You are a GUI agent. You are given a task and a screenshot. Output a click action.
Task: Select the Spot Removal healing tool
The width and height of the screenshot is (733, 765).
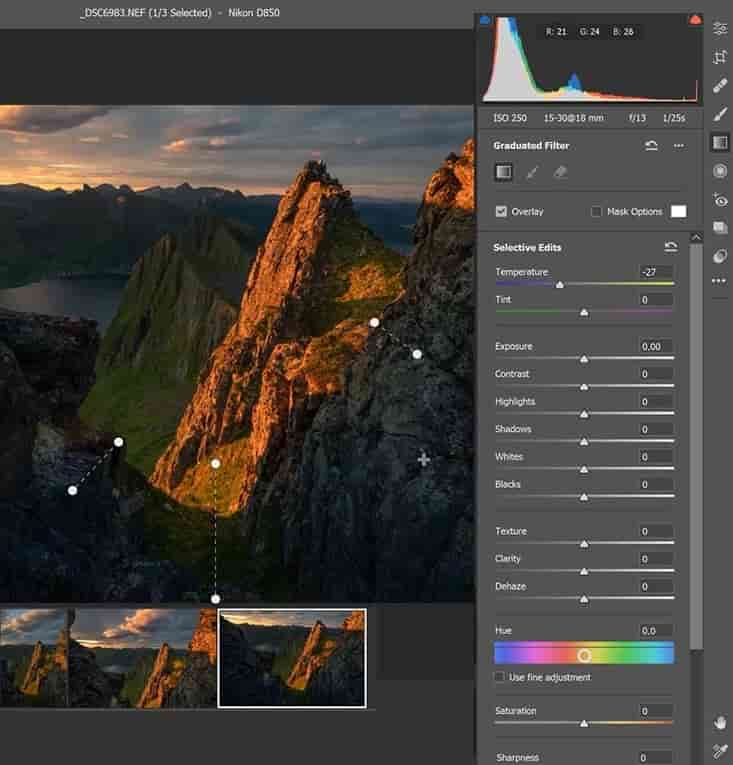719,86
